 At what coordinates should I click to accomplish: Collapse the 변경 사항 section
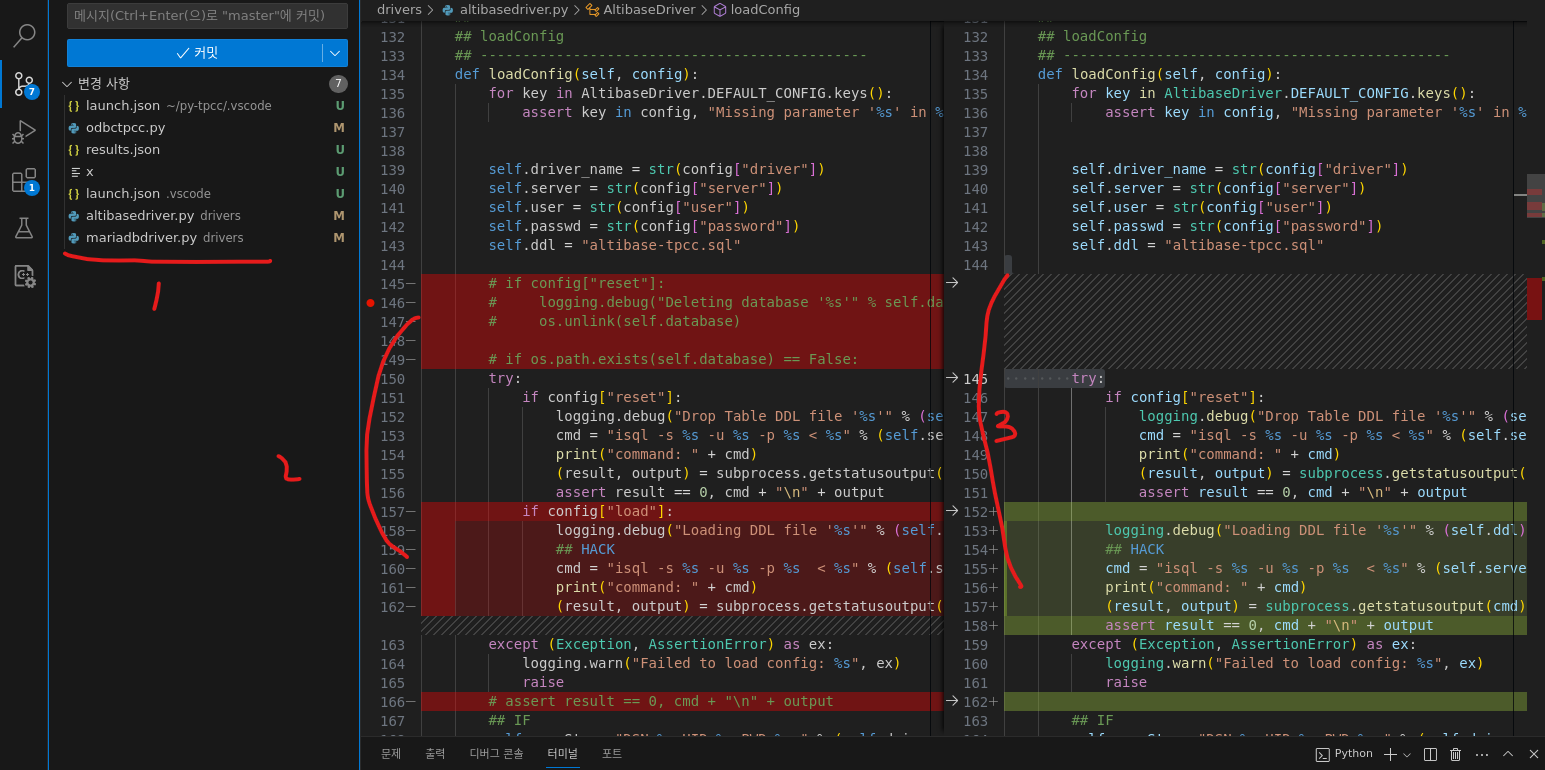coord(67,84)
